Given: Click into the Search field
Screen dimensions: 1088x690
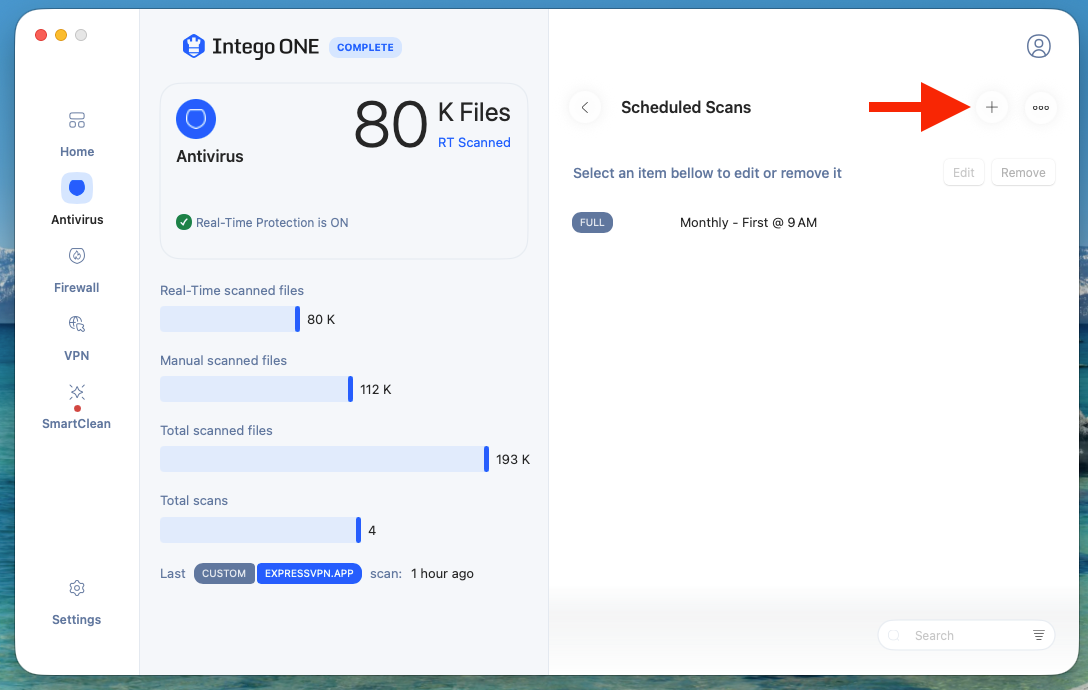Looking at the screenshot, I should (966, 635).
